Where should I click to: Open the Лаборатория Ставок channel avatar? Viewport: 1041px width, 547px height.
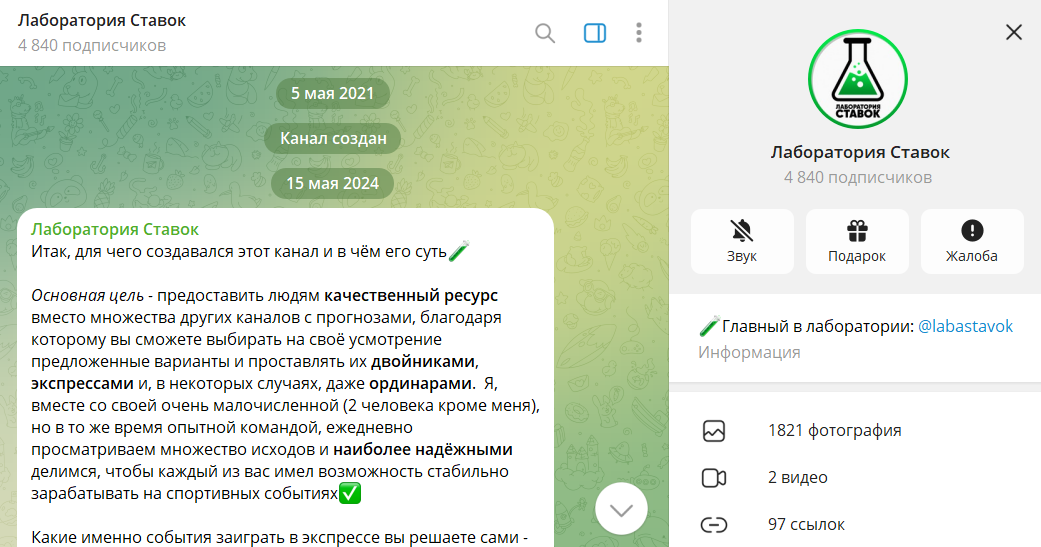coord(857,80)
